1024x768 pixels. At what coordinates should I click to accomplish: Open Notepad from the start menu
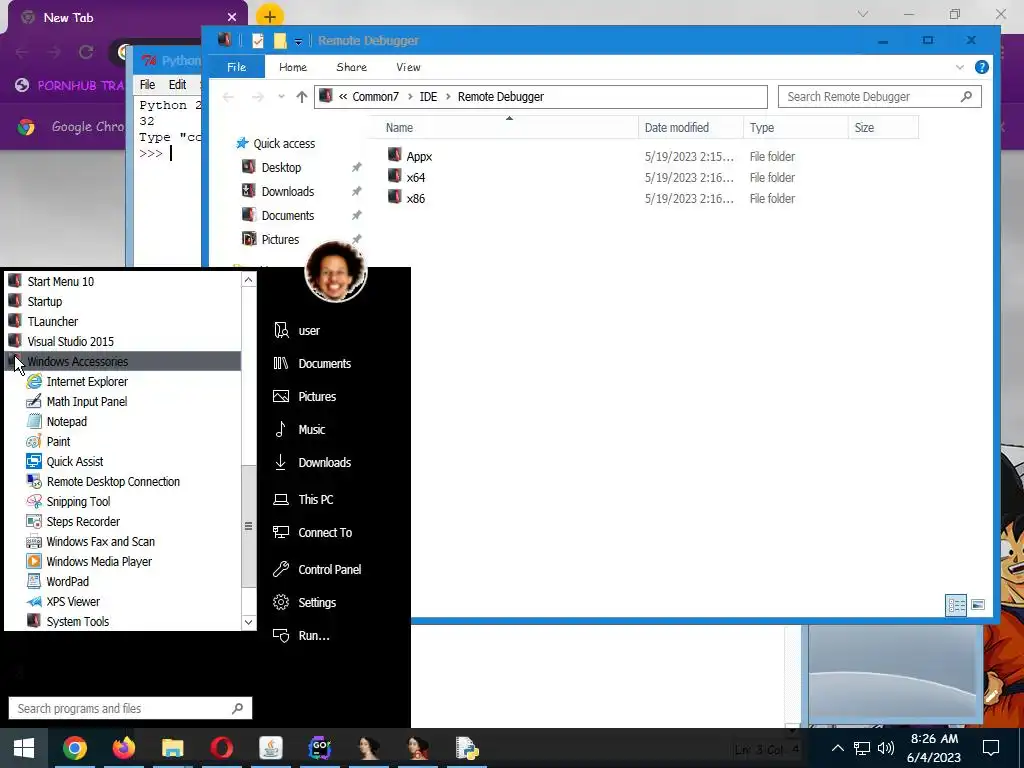pyautogui.click(x=66, y=421)
